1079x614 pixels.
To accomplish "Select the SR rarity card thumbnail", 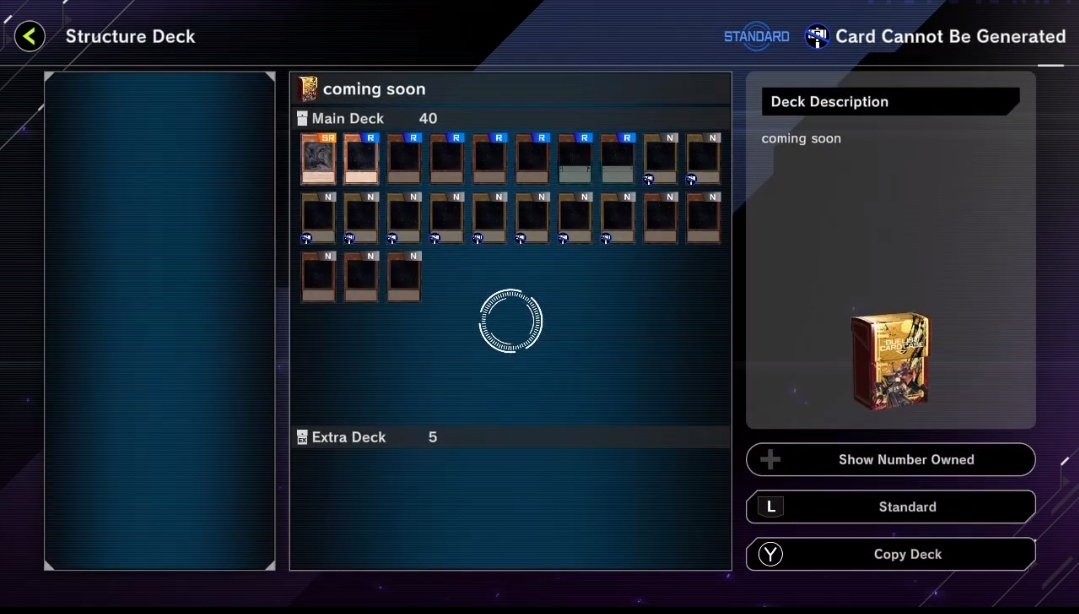I will click(x=319, y=159).
